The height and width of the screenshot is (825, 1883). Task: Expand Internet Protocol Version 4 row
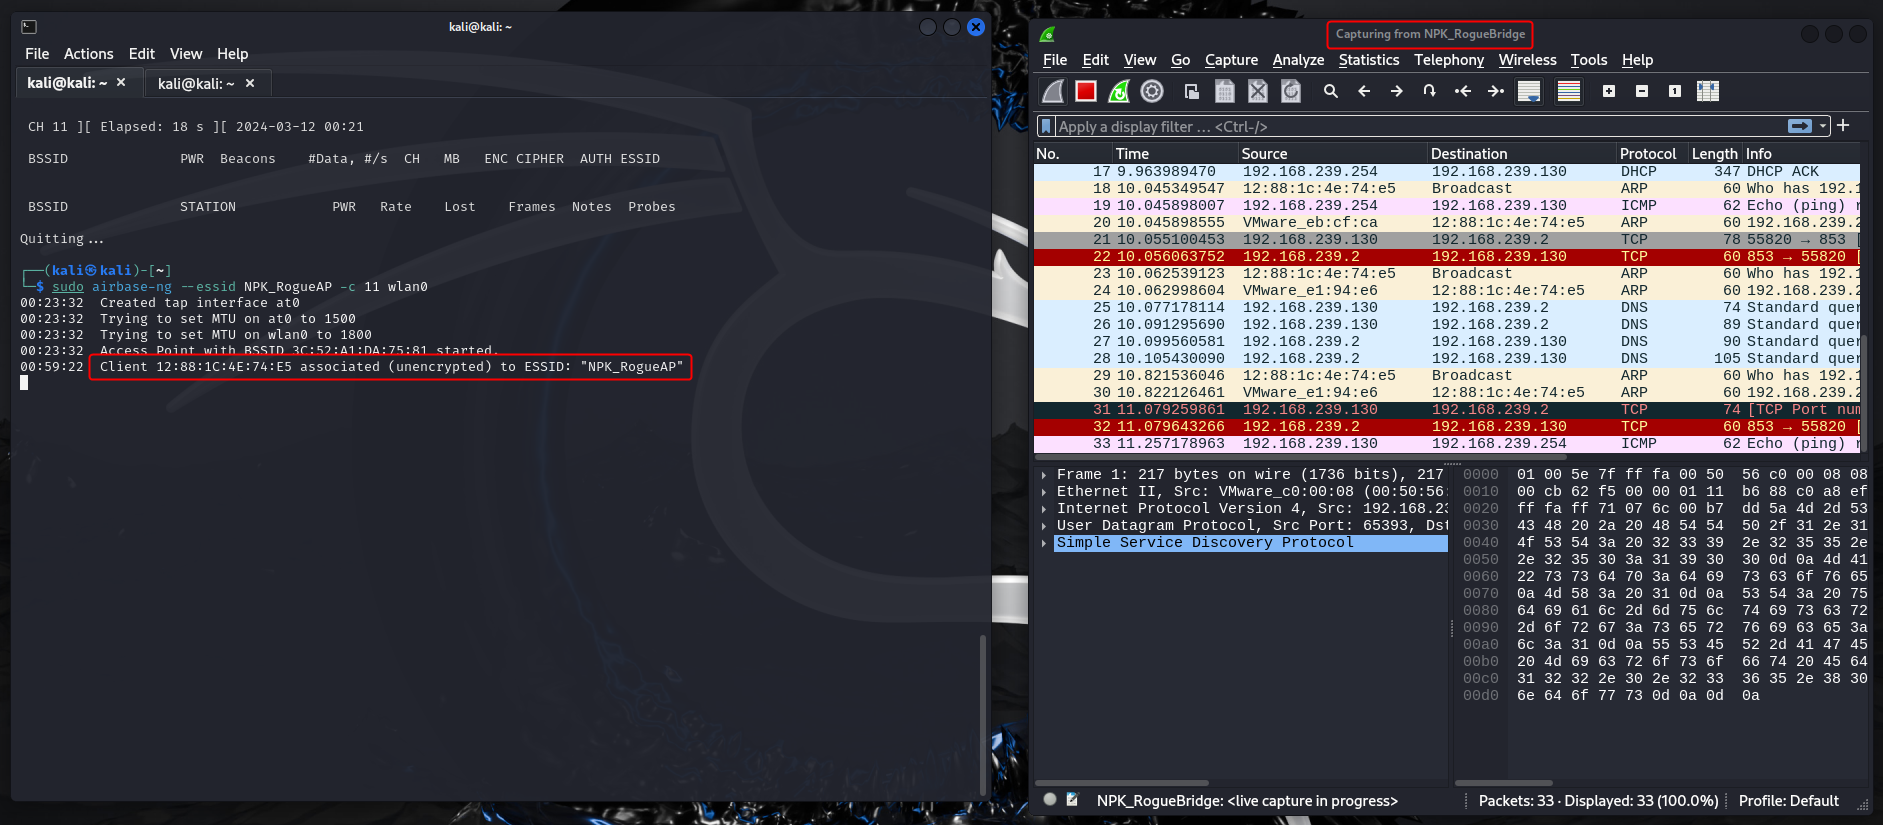coord(1044,509)
